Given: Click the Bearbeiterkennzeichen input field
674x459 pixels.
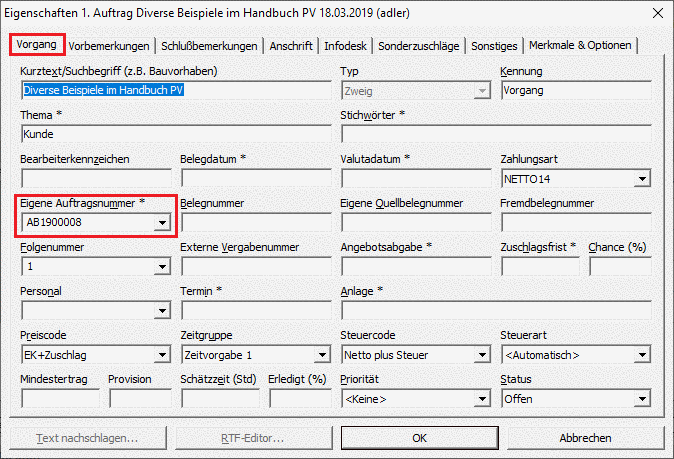Looking at the screenshot, I should tap(96, 178).
